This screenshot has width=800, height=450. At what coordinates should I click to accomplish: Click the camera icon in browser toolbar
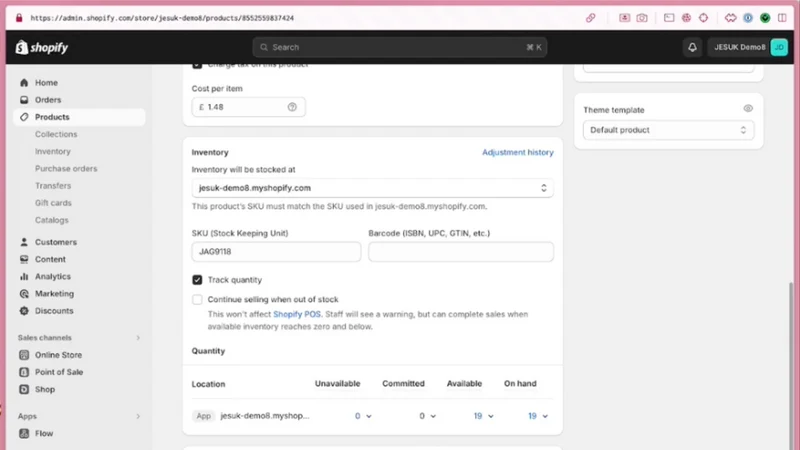point(642,18)
